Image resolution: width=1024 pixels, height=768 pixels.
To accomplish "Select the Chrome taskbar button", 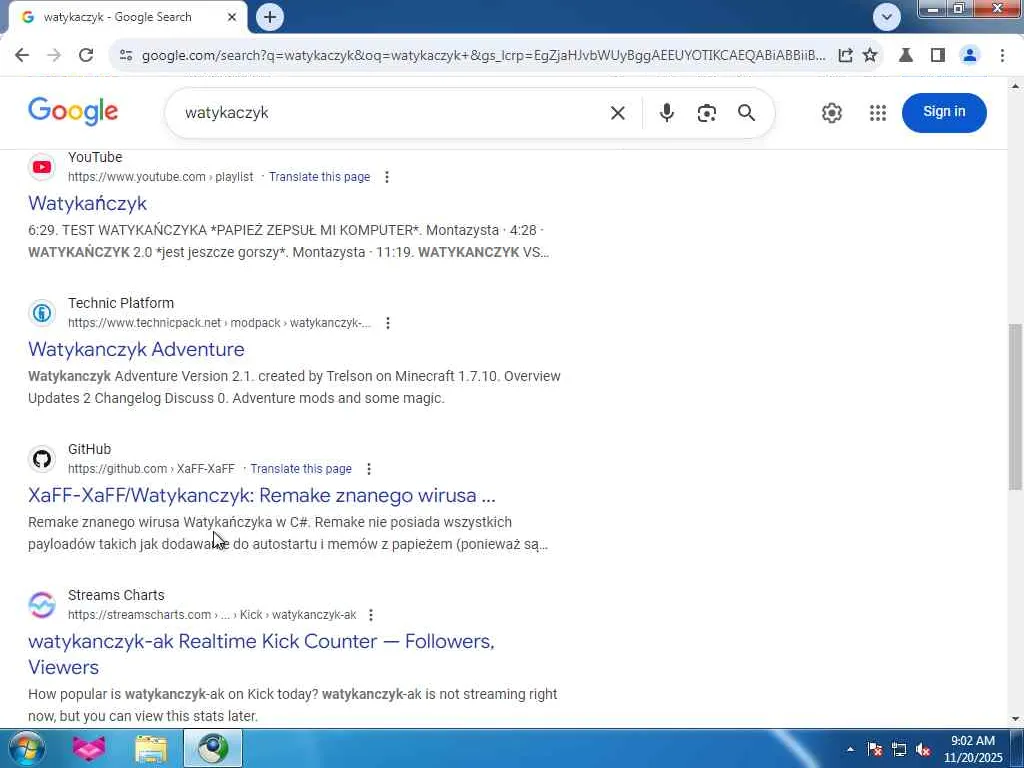I will coord(213,748).
